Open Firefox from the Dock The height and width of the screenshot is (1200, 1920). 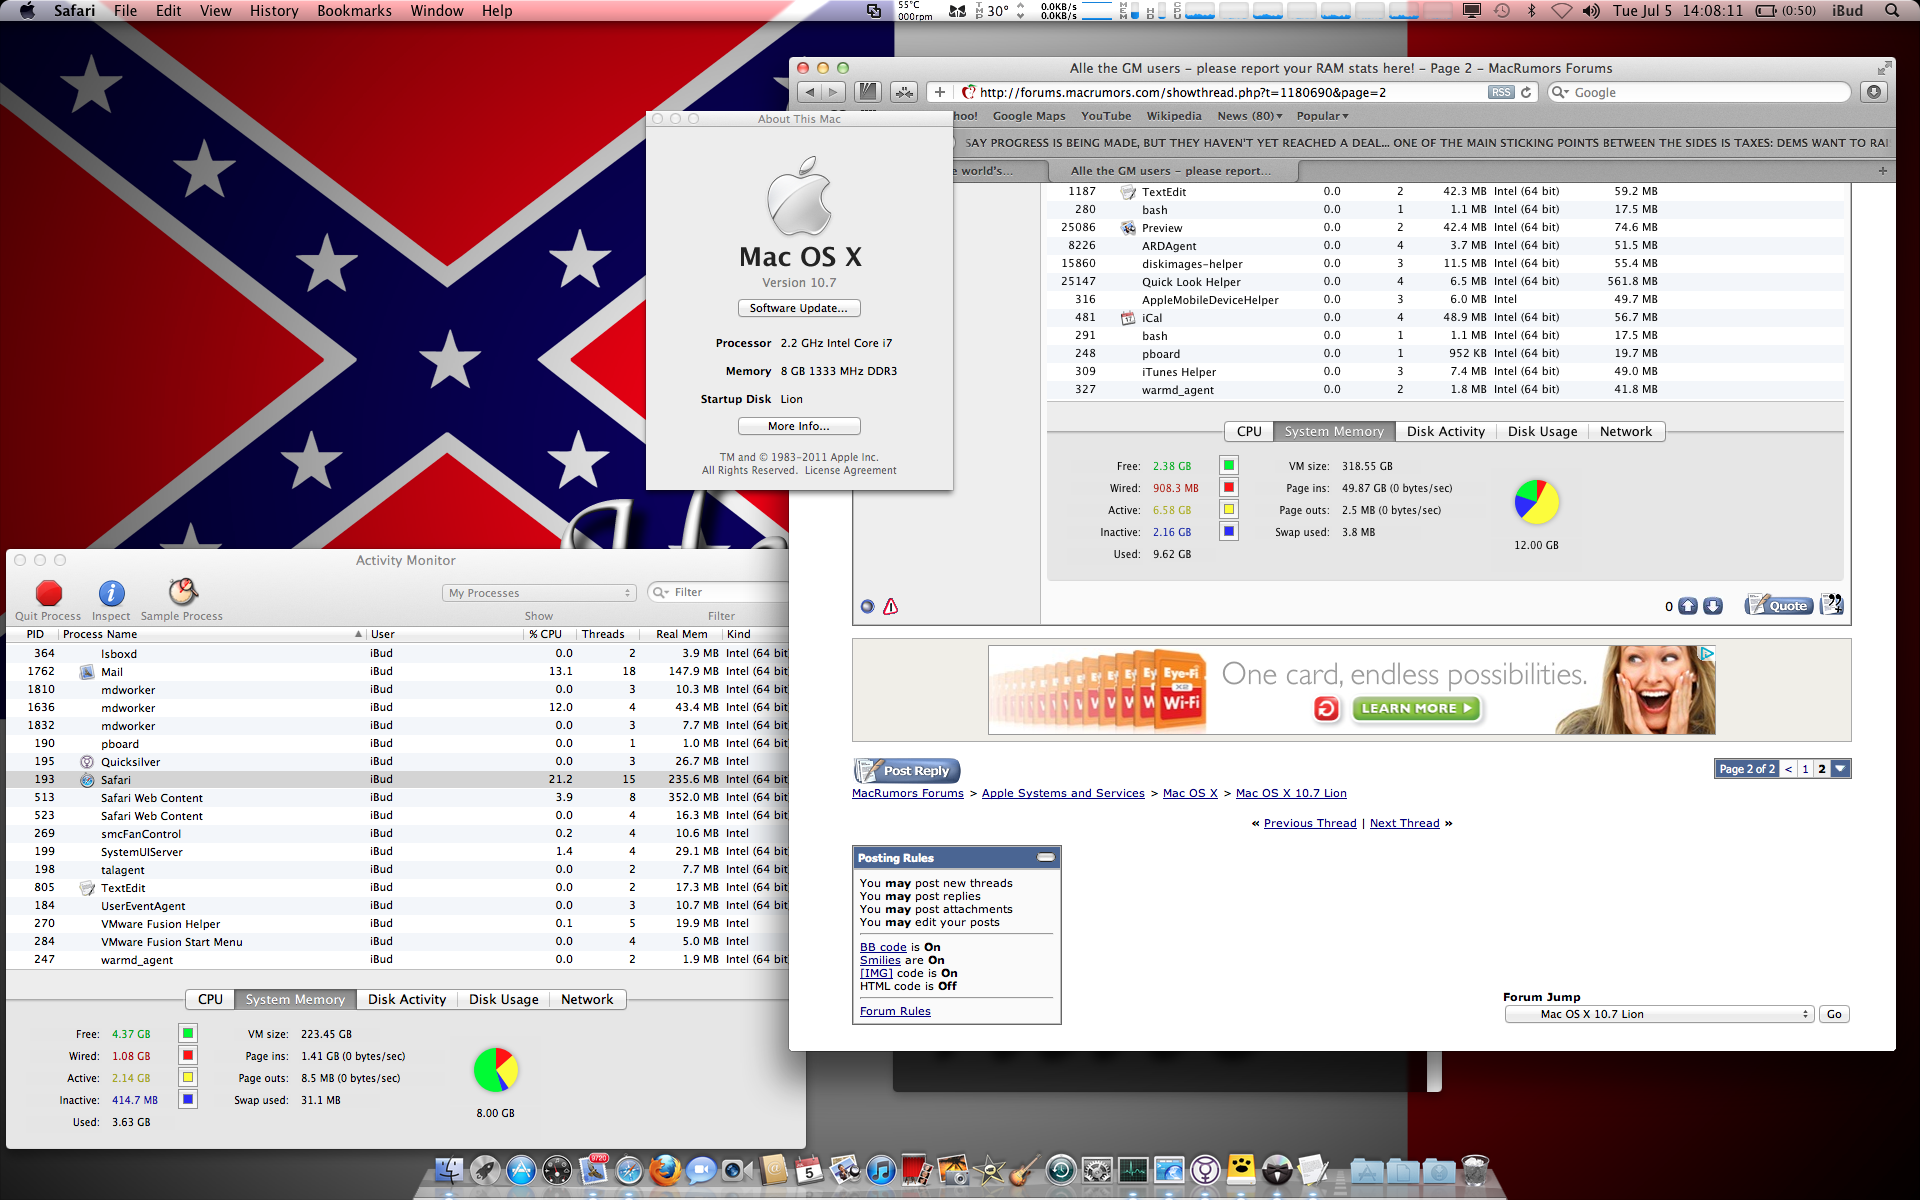[x=665, y=1170]
